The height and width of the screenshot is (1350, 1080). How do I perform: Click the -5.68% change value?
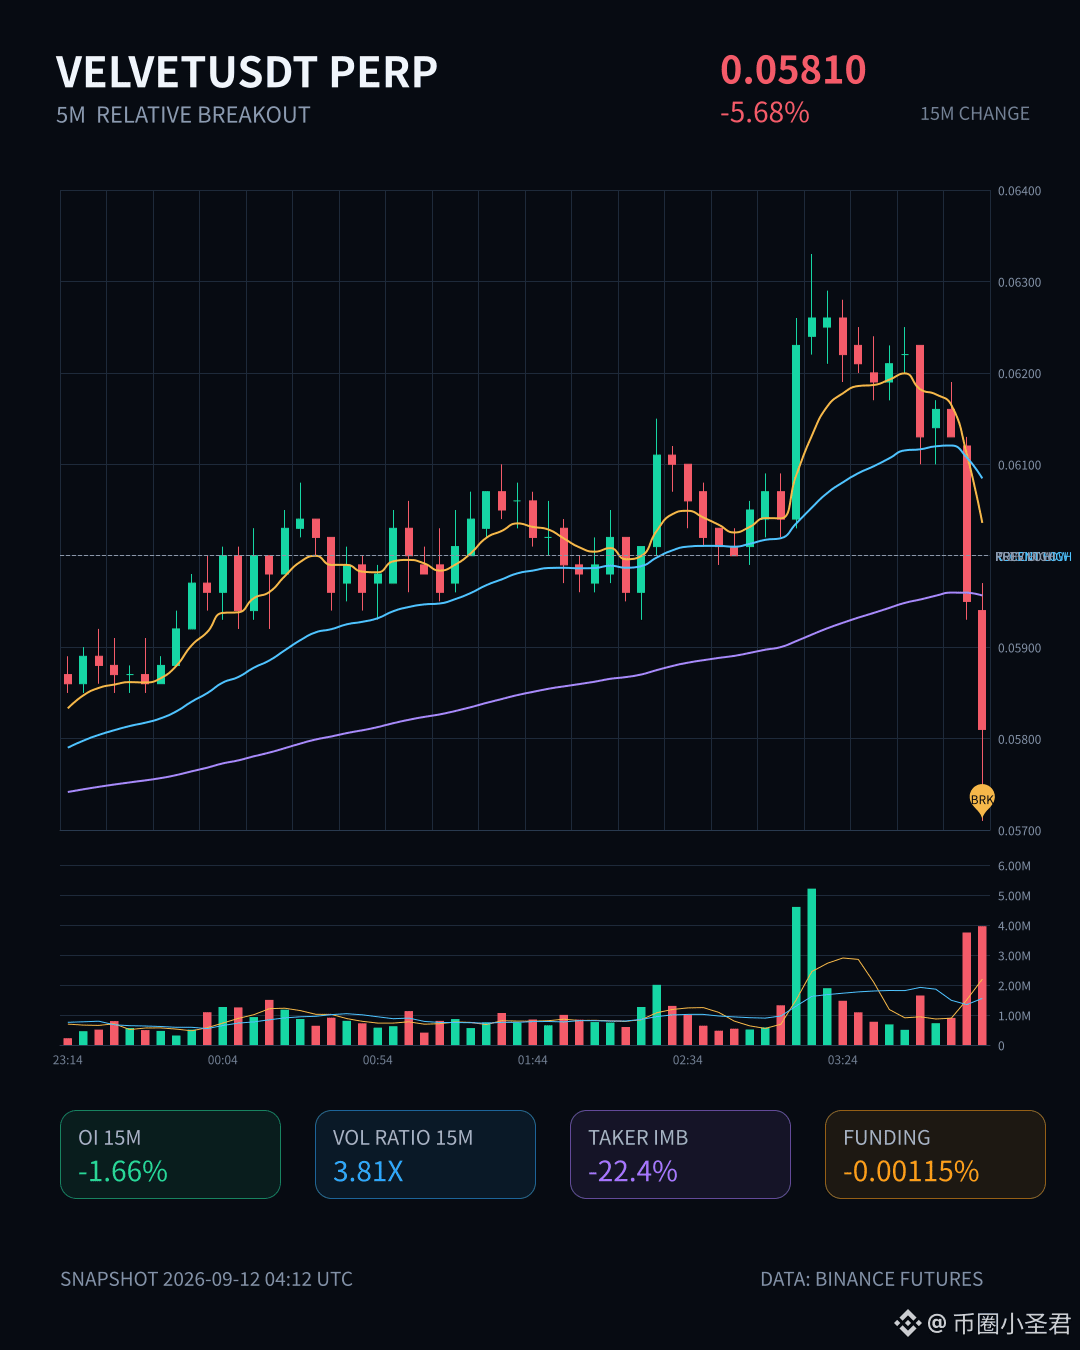[765, 113]
